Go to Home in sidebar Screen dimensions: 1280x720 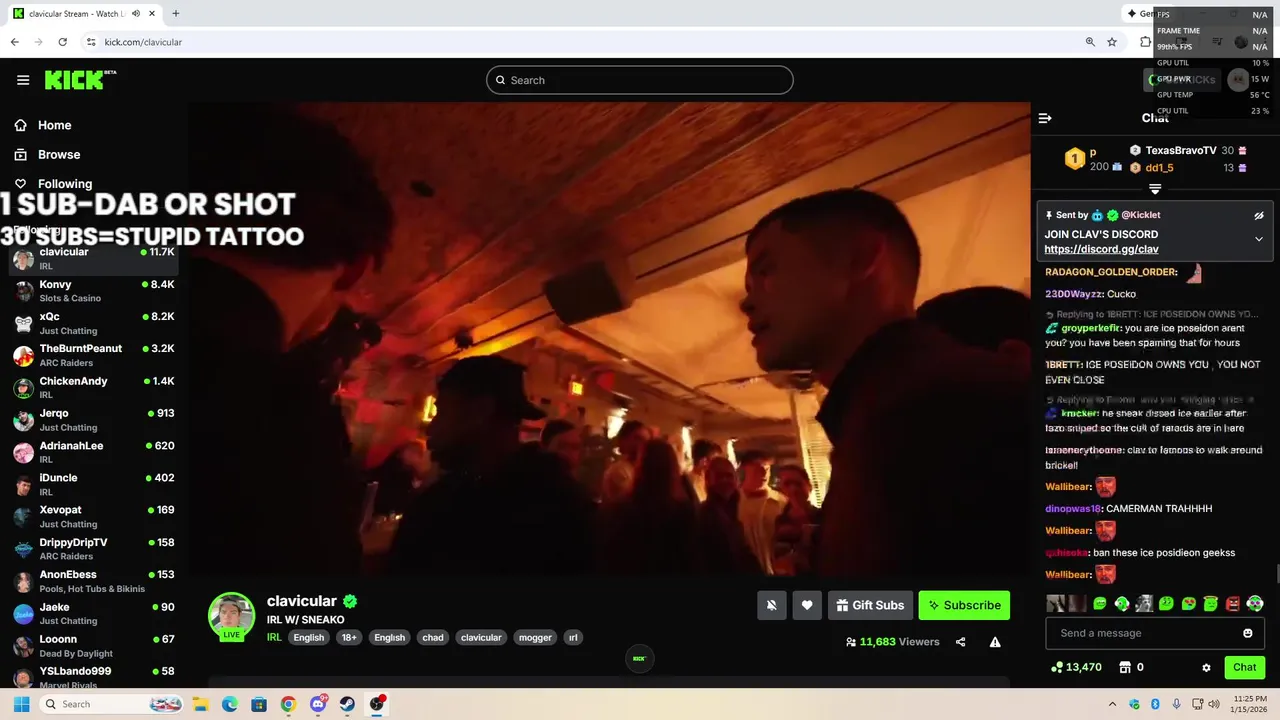coord(43,125)
